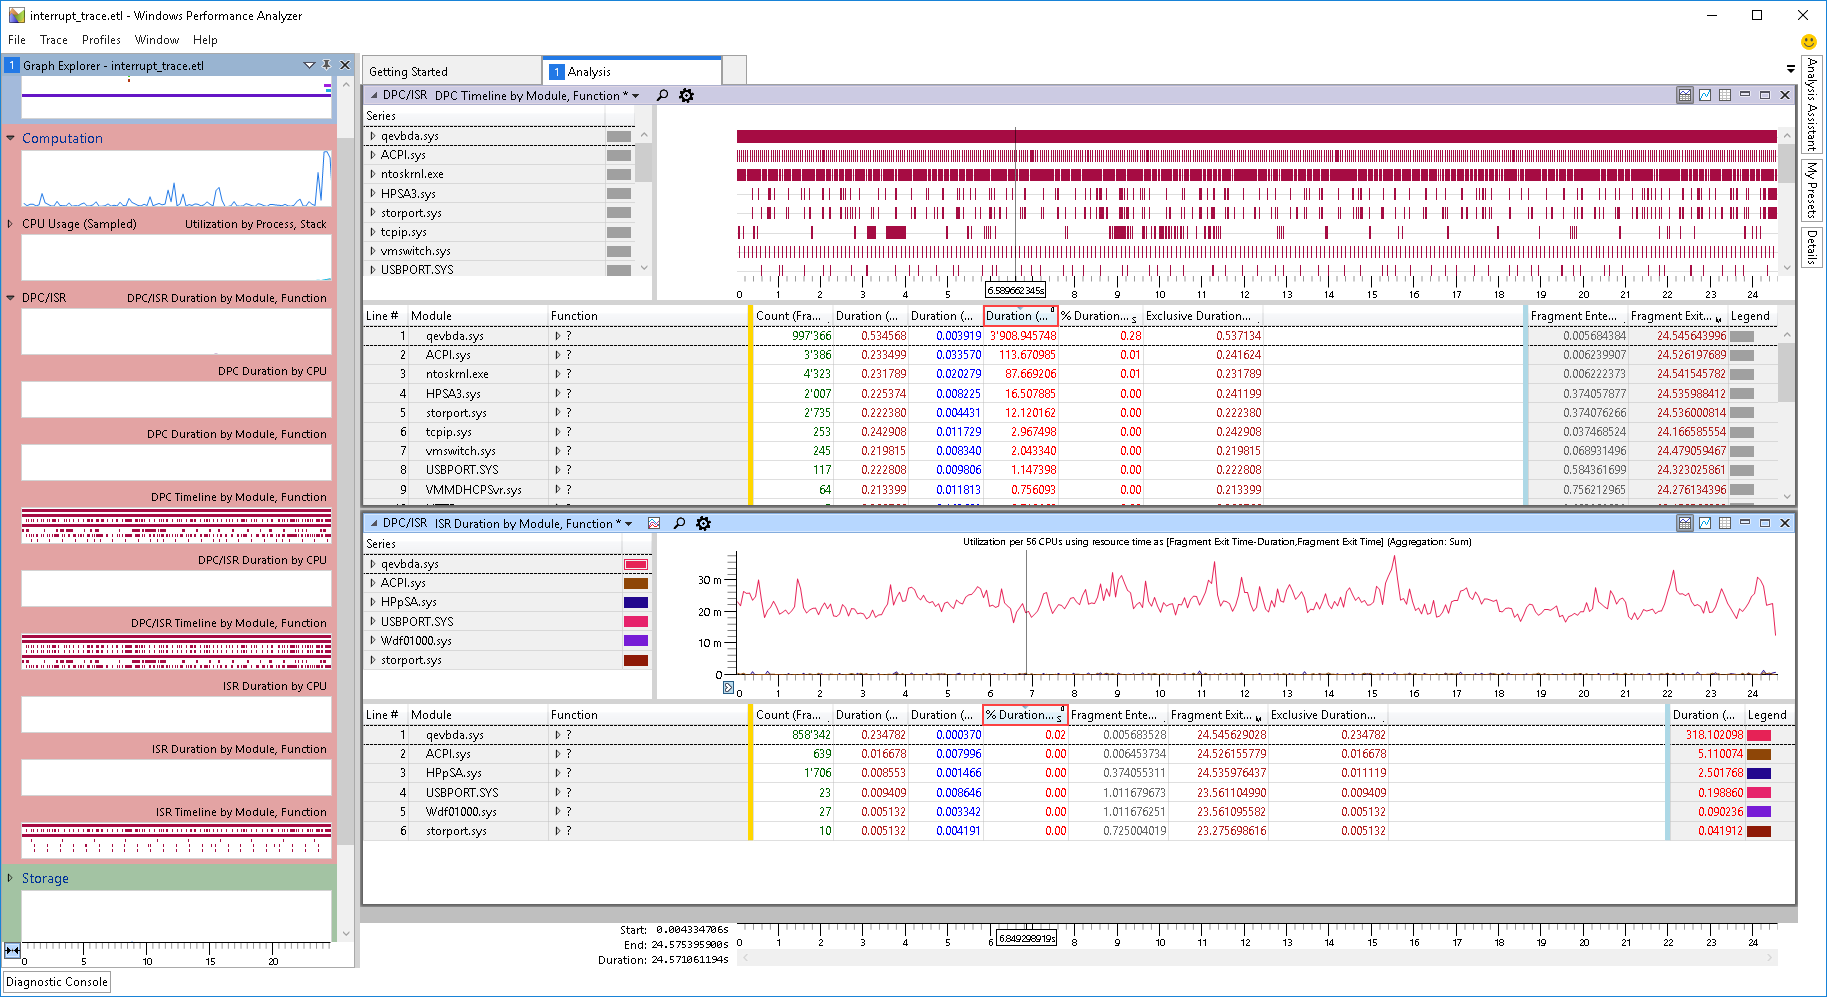Screen dimensions: 1827x997
Task: Collapse the DPC/ISR graph group
Action: [x=10, y=298]
